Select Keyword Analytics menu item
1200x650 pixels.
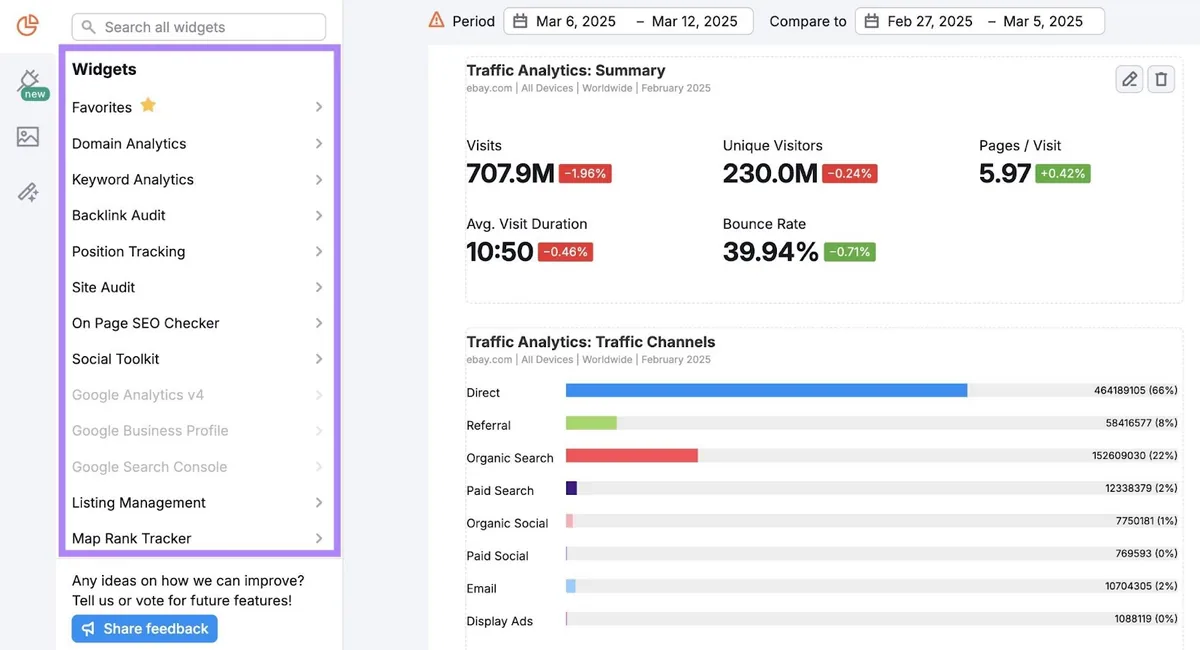click(x=133, y=180)
